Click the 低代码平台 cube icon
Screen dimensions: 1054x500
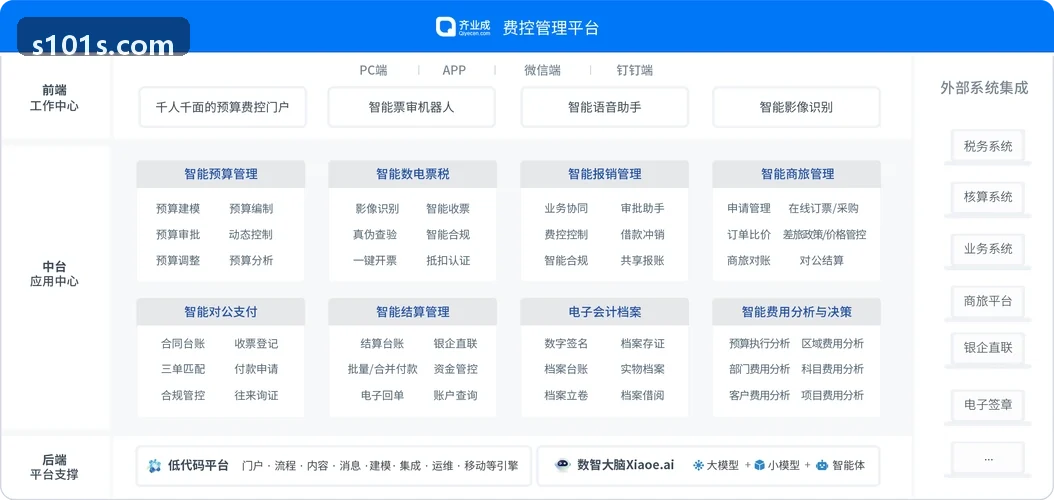point(155,466)
